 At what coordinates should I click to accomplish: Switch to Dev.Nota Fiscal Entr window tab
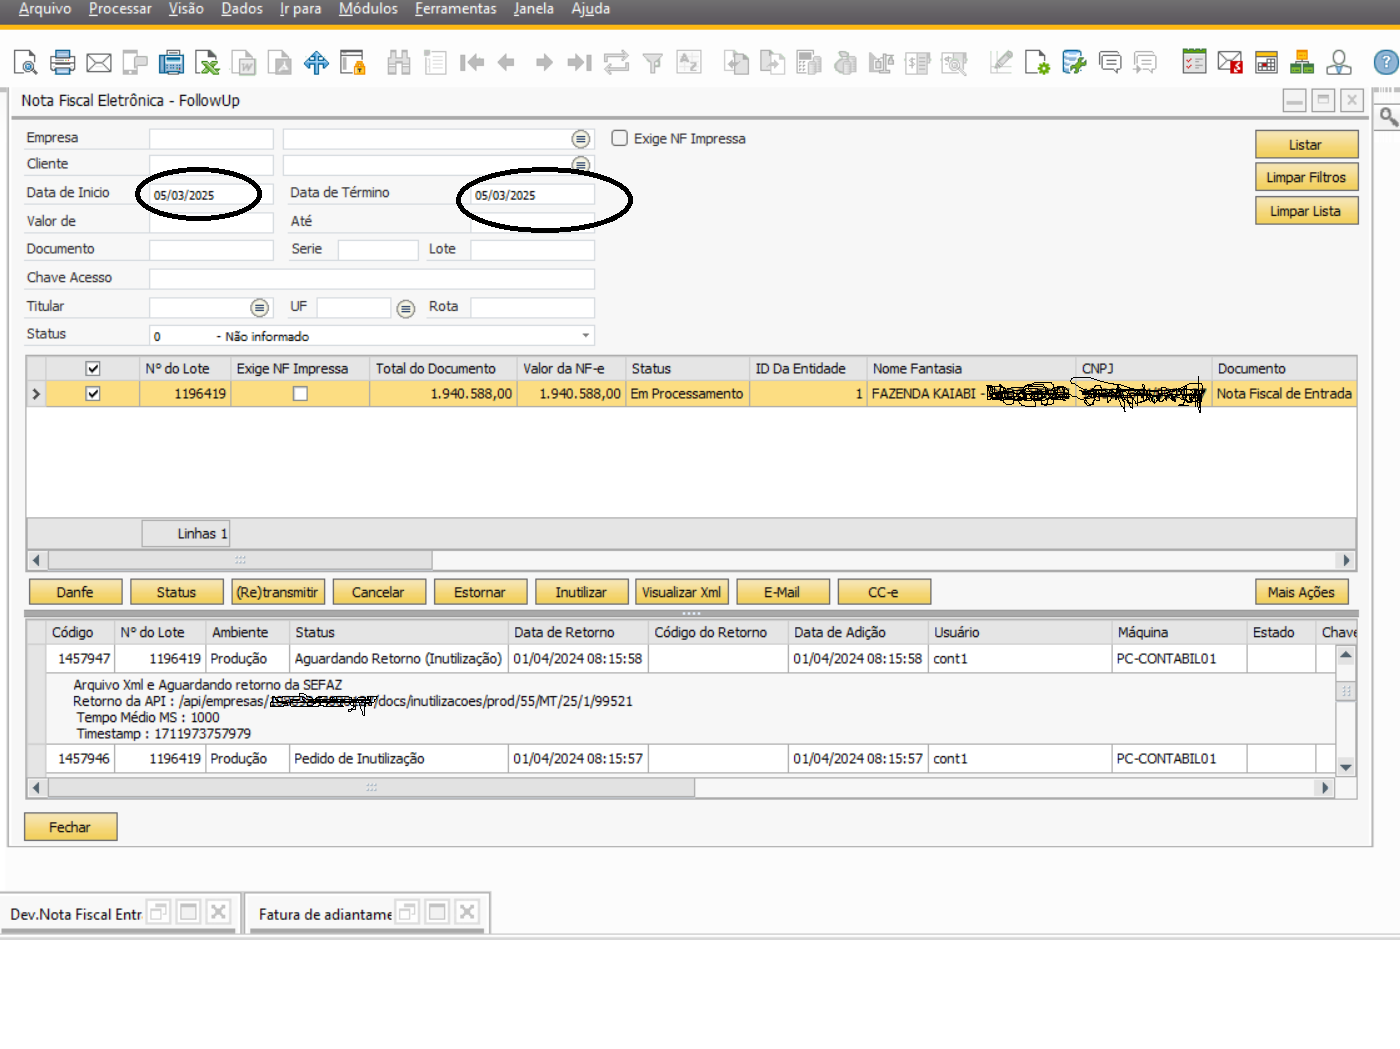click(76, 914)
